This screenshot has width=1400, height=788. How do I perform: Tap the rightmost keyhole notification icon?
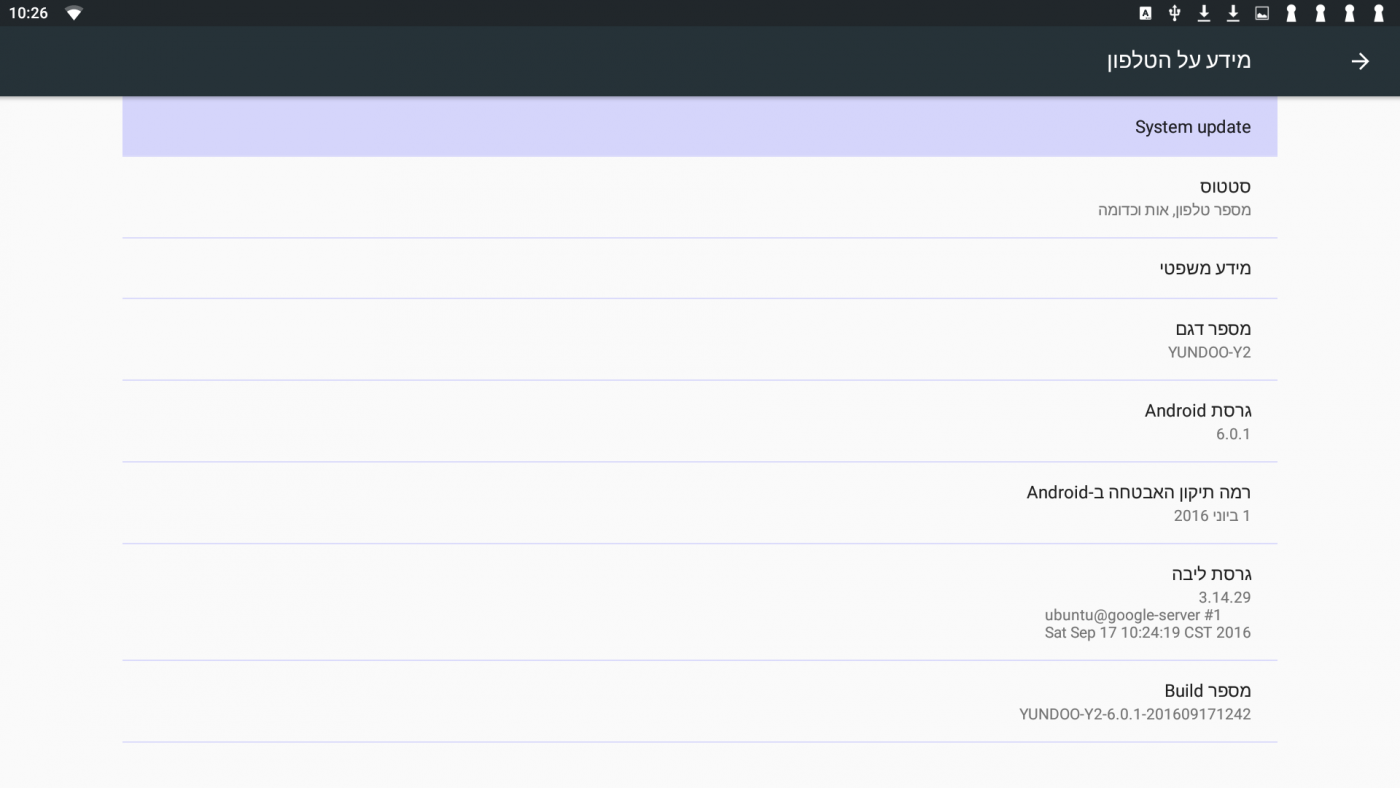(x=1378, y=13)
